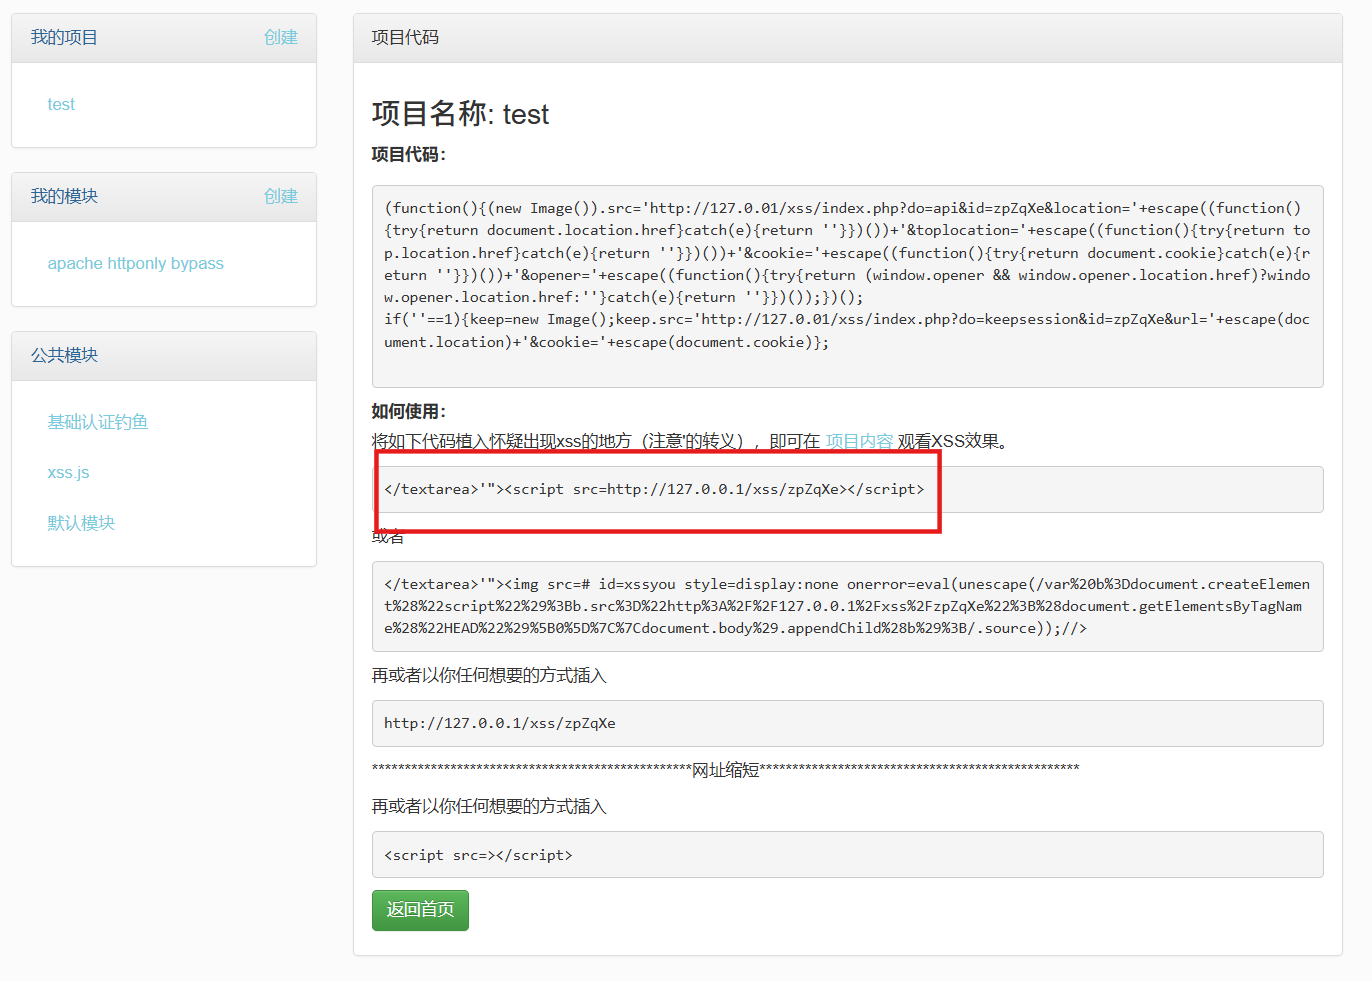Click the 公共模块 panel header
This screenshot has width=1372, height=981.
point(164,356)
